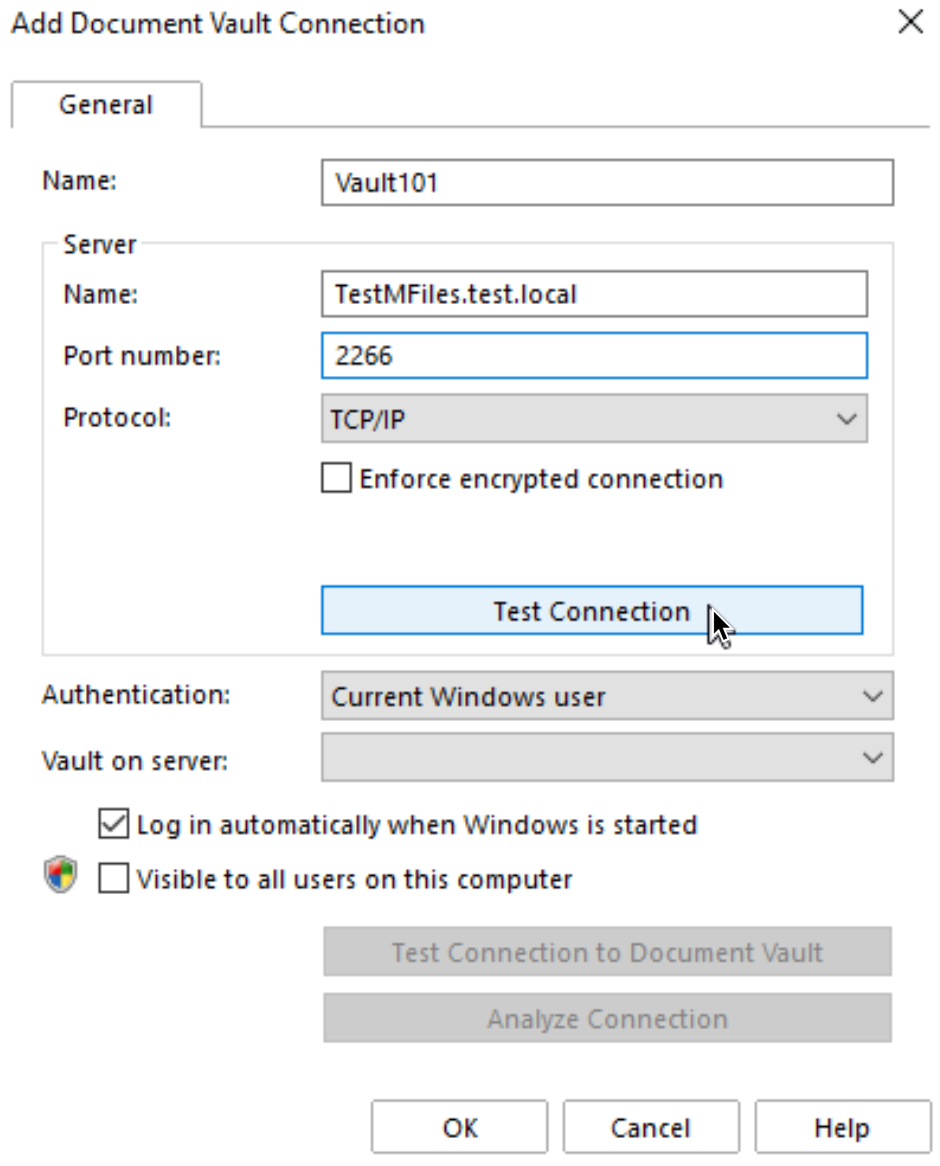The height and width of the screenshot is (1166, 940).
Task: Click Test Connection to Document Vault
Action: pos(607,952)
